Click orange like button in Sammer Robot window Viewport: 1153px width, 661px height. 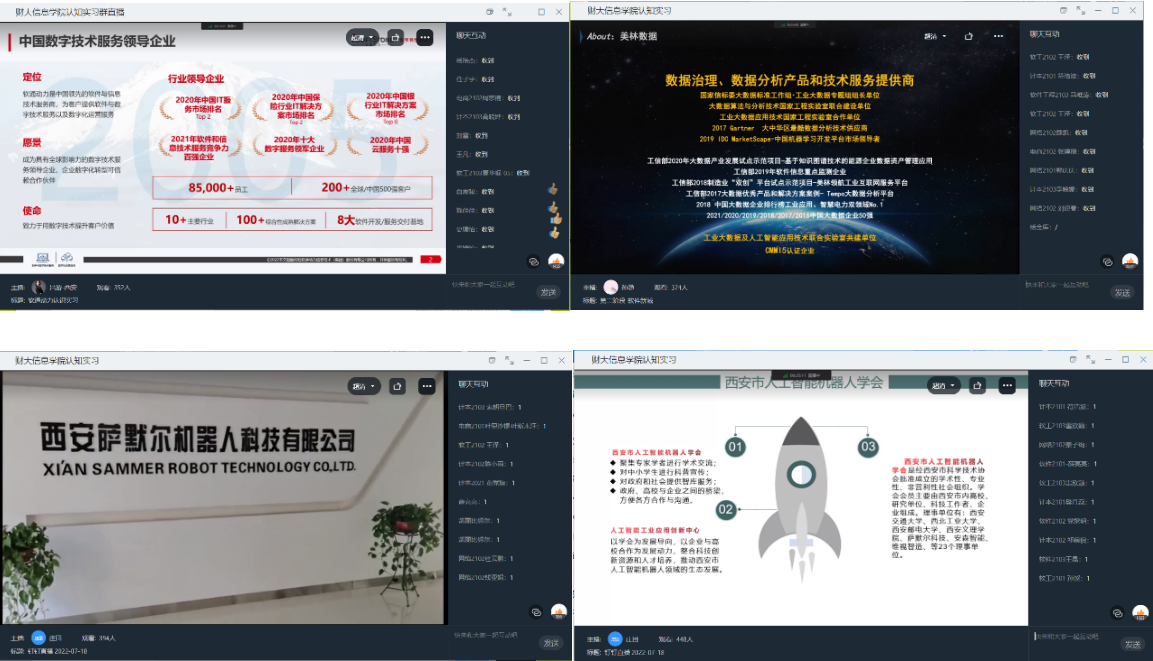click(x=559, y=611)
